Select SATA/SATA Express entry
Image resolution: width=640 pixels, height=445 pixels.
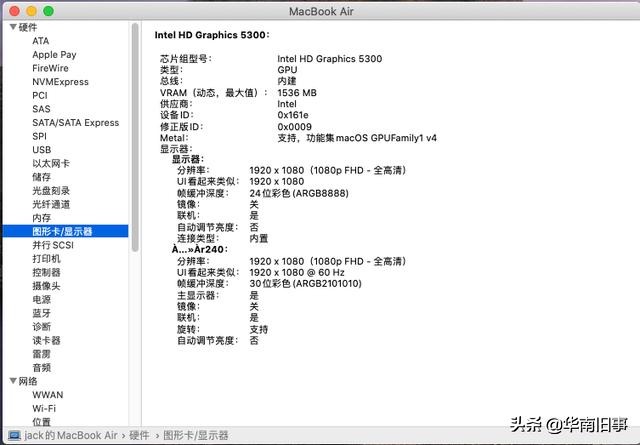coord(76,122)
